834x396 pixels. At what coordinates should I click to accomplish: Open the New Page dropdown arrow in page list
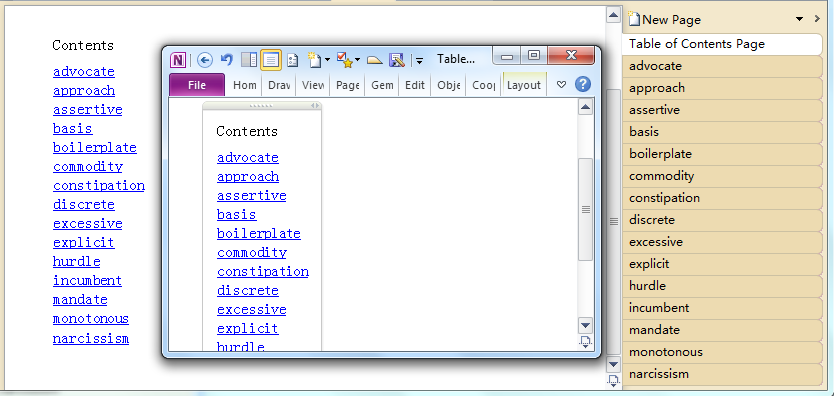click(799, 20)
